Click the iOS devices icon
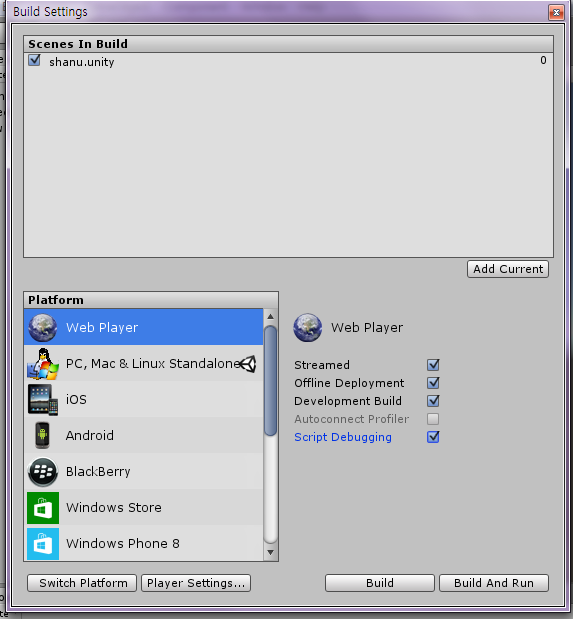This screenshot has height=619, width=573. pos(43,400)
